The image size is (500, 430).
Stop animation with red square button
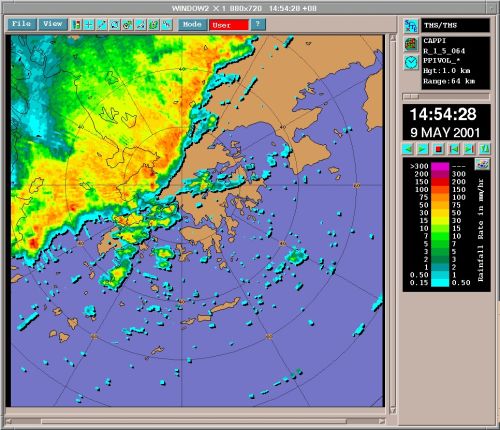439,149
